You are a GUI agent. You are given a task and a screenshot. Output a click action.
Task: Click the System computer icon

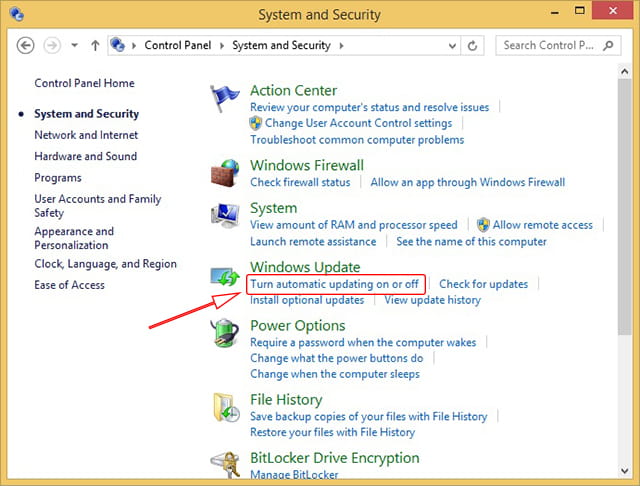pos(225,216)
